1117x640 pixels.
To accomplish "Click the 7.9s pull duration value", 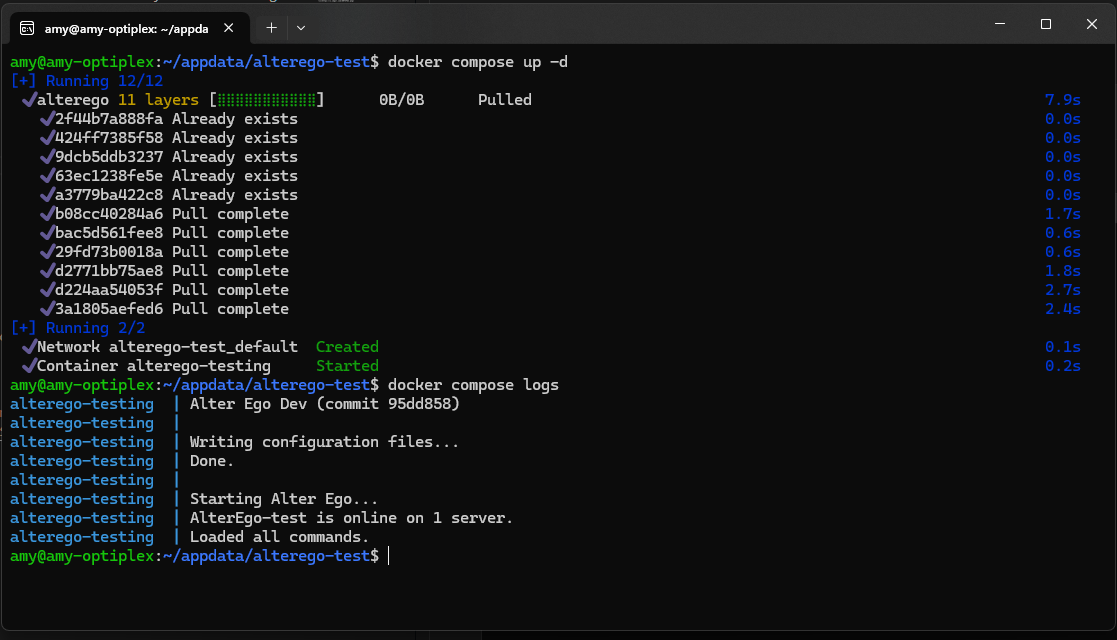I will [x=1062, y=100].
